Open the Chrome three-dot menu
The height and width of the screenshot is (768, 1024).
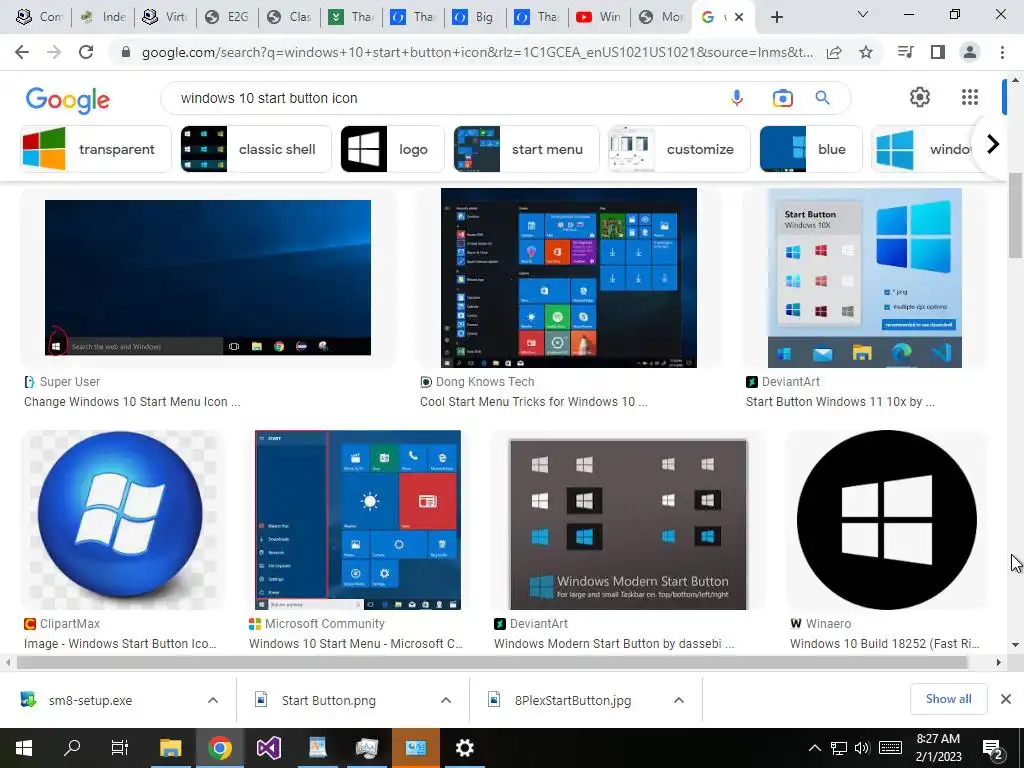point(1002,52)
